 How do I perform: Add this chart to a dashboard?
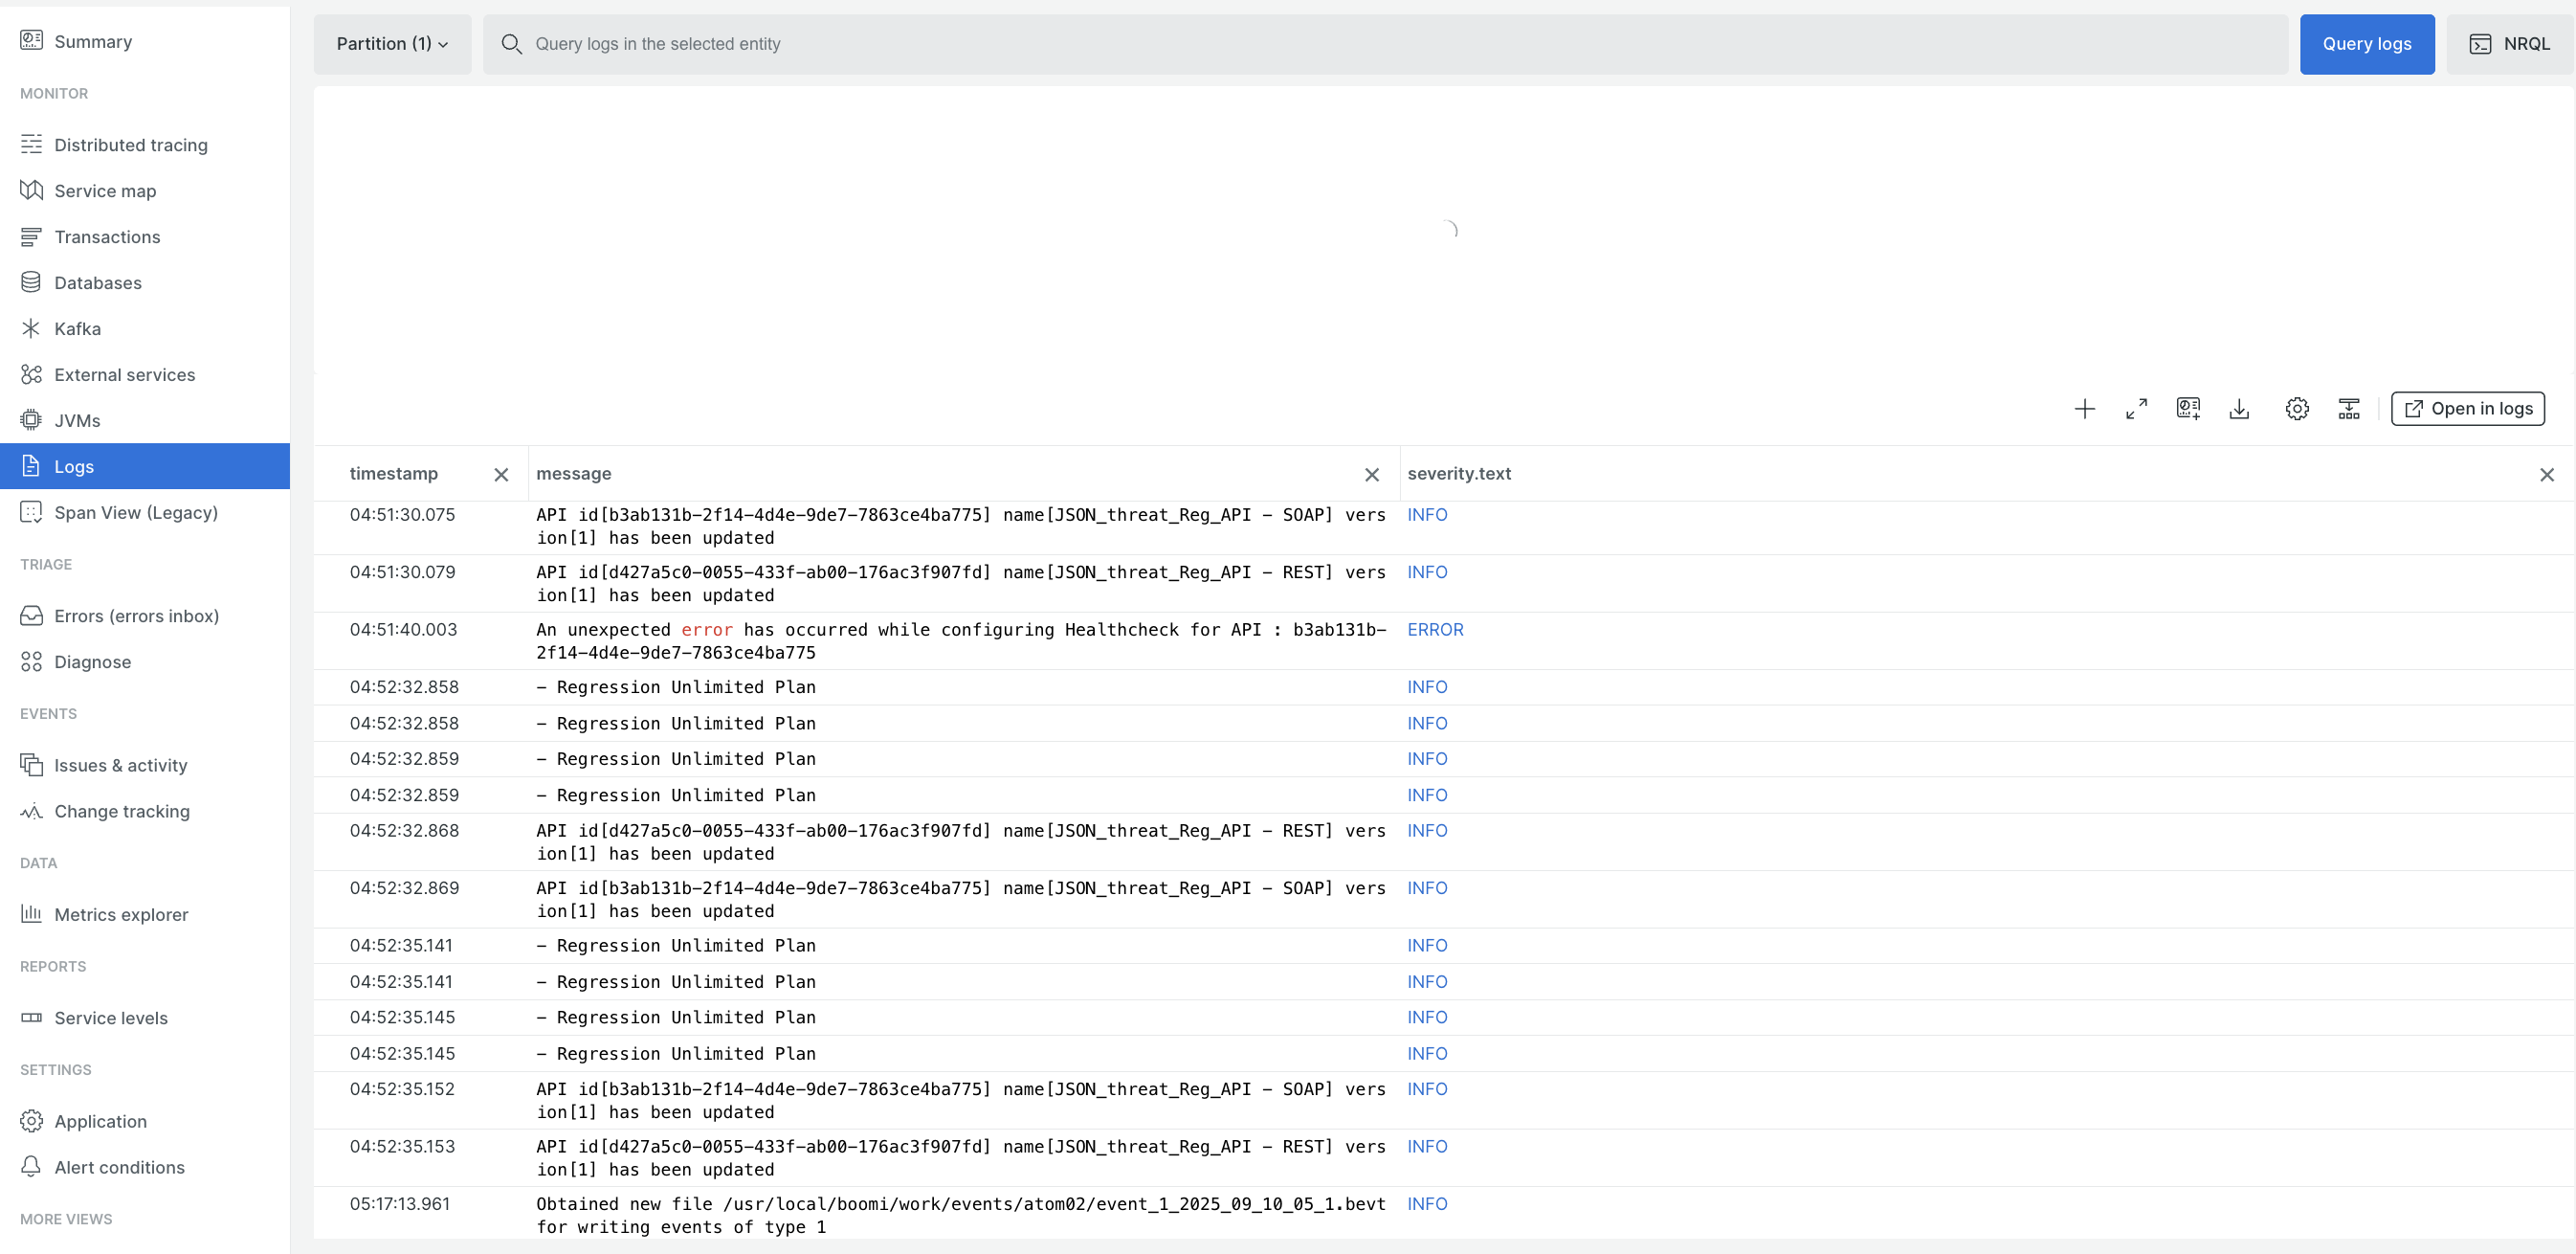coord(2187,408)
